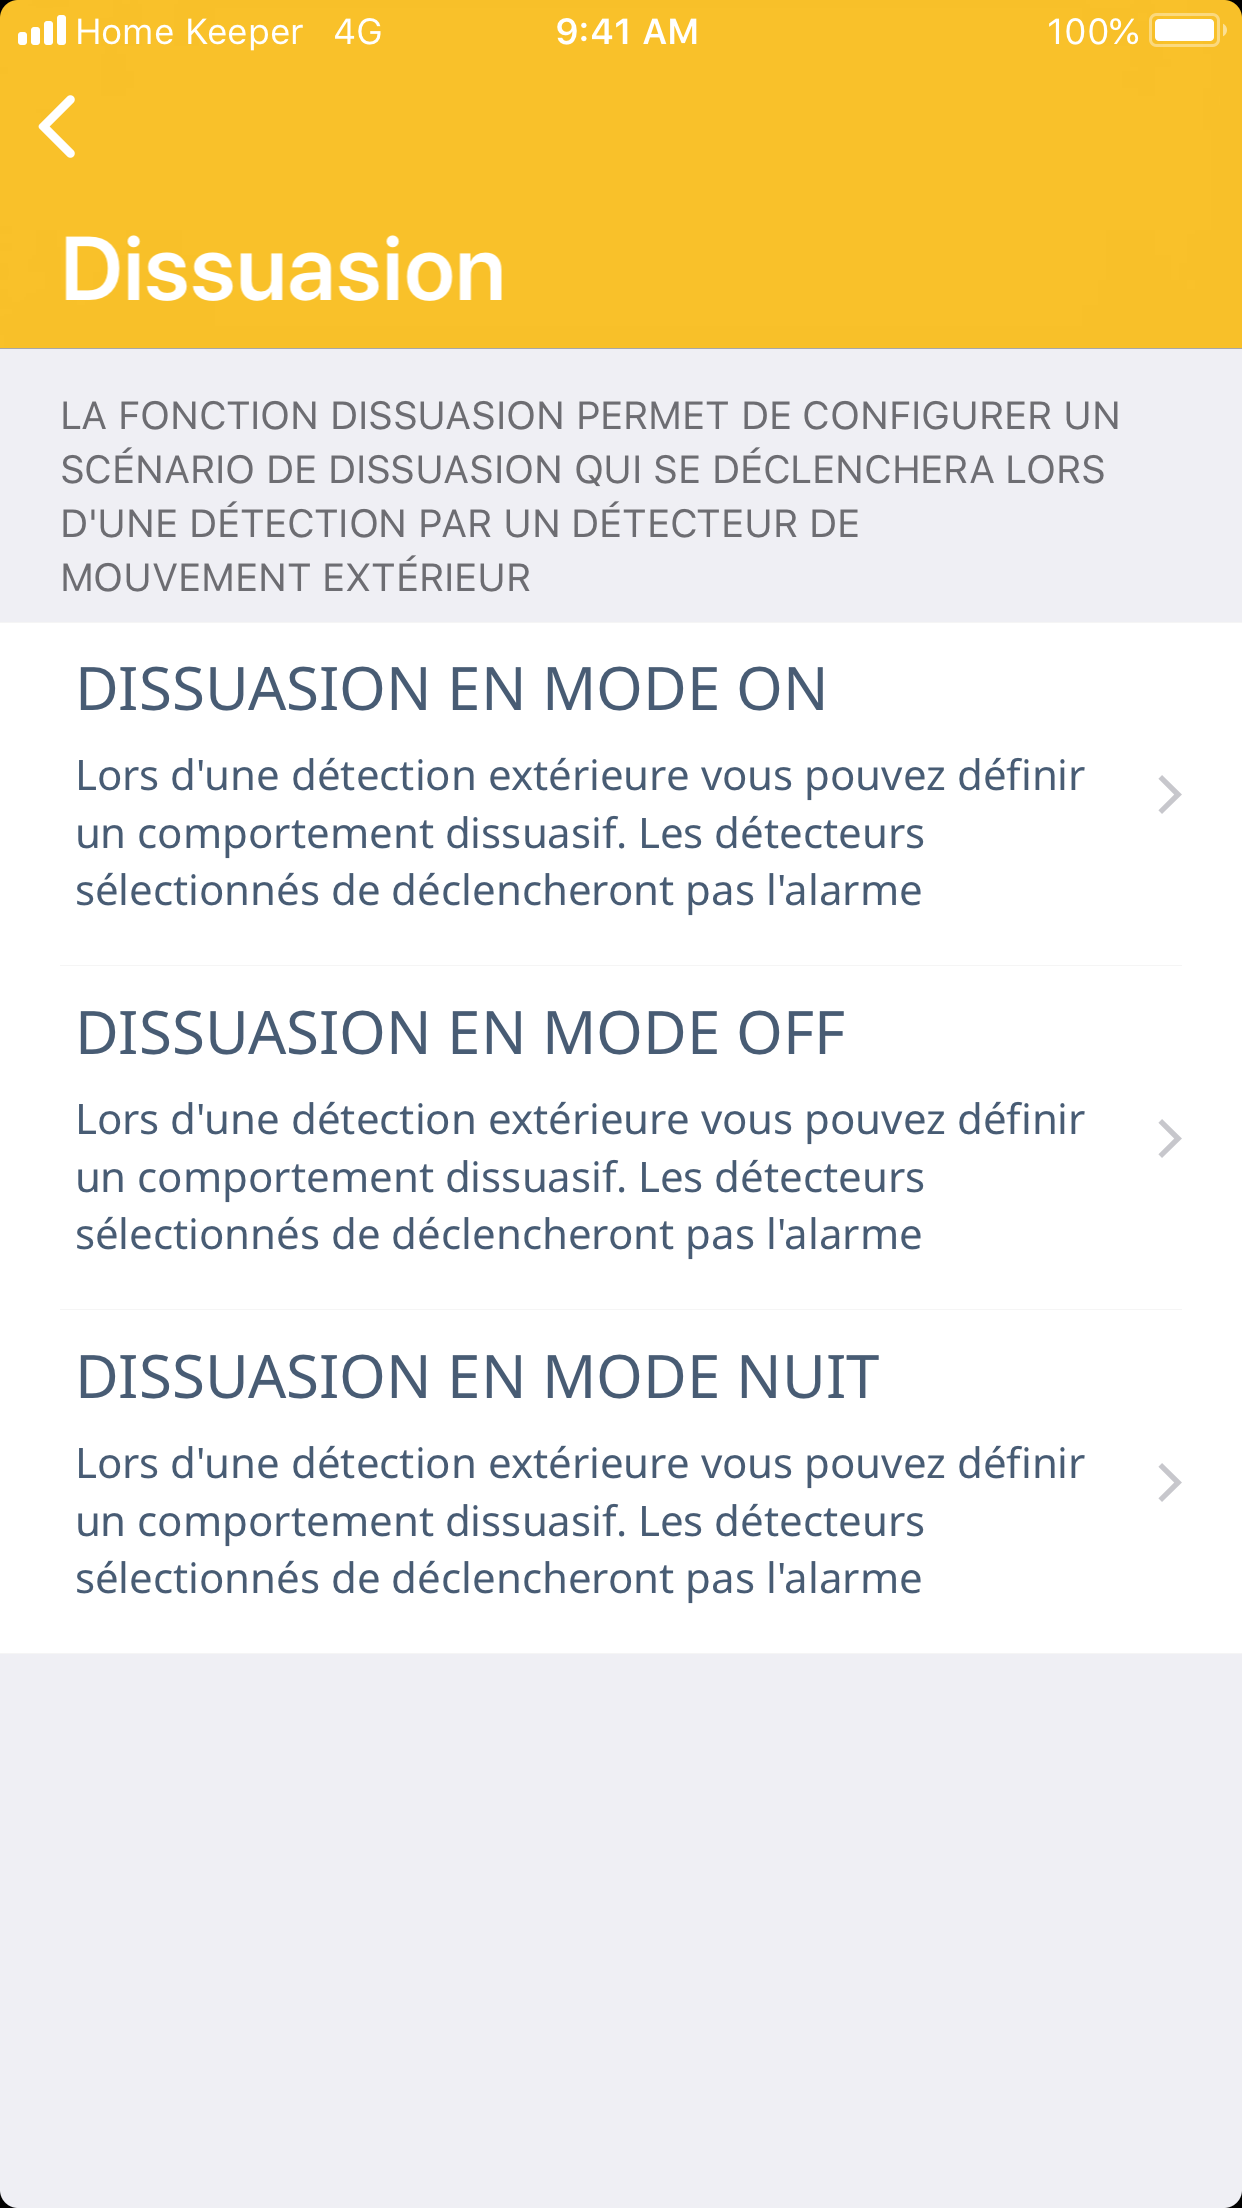The image size is (1242, 2208).
Task: Expand the Dissuasion en mode NUIT chevron
Action: pos(1169,1483)
